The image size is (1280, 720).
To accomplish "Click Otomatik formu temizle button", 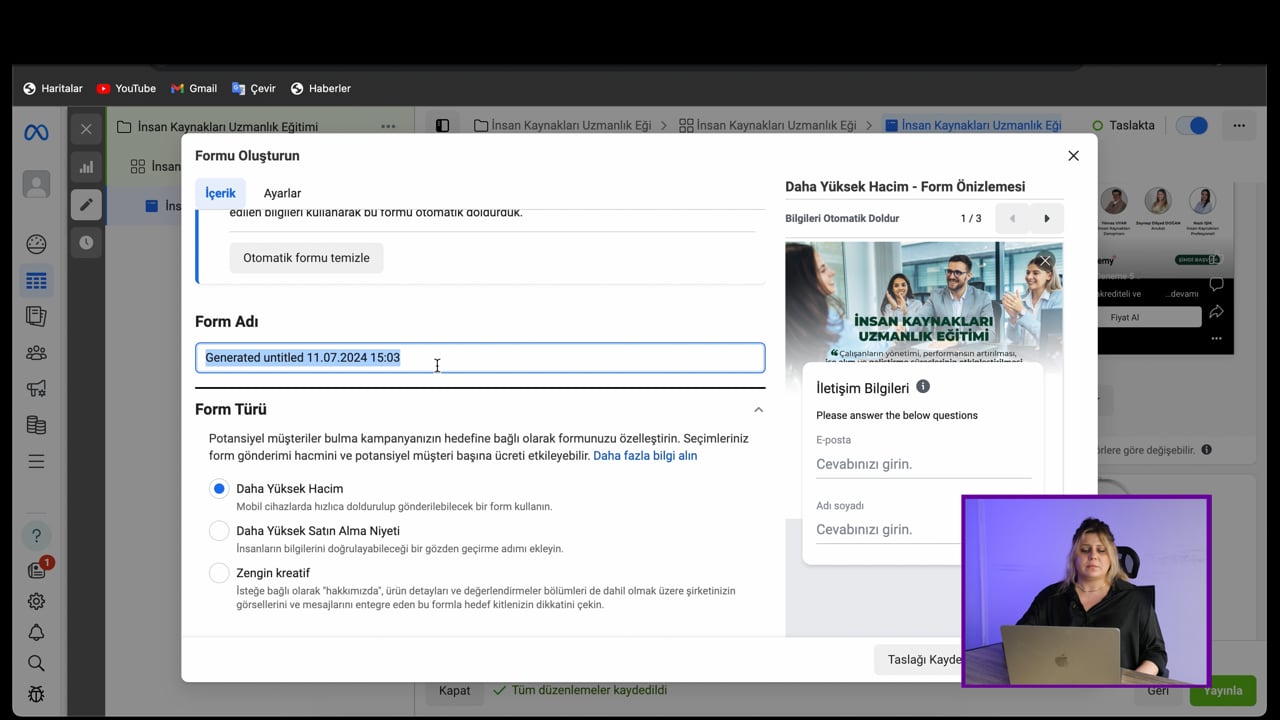I will [x=306, y=258].
